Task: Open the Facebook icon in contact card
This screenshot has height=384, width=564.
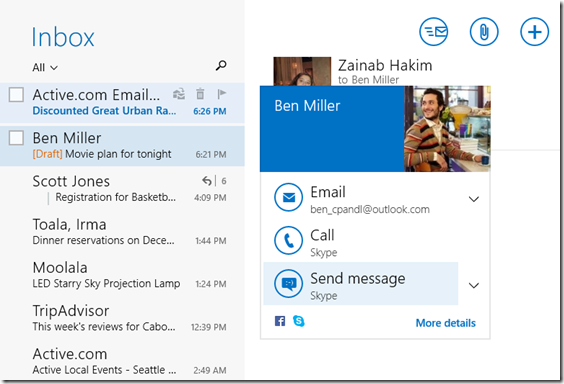Action: (x=280, y=321)
